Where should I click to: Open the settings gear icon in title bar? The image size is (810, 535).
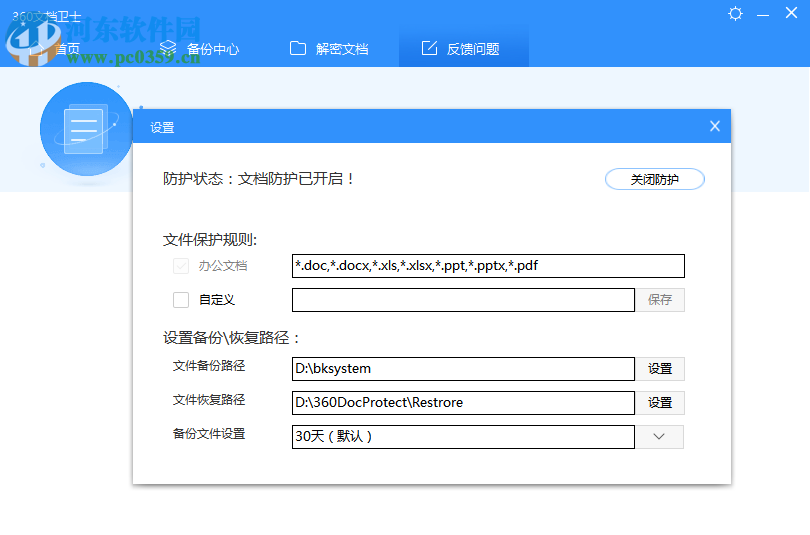(736, 13)
